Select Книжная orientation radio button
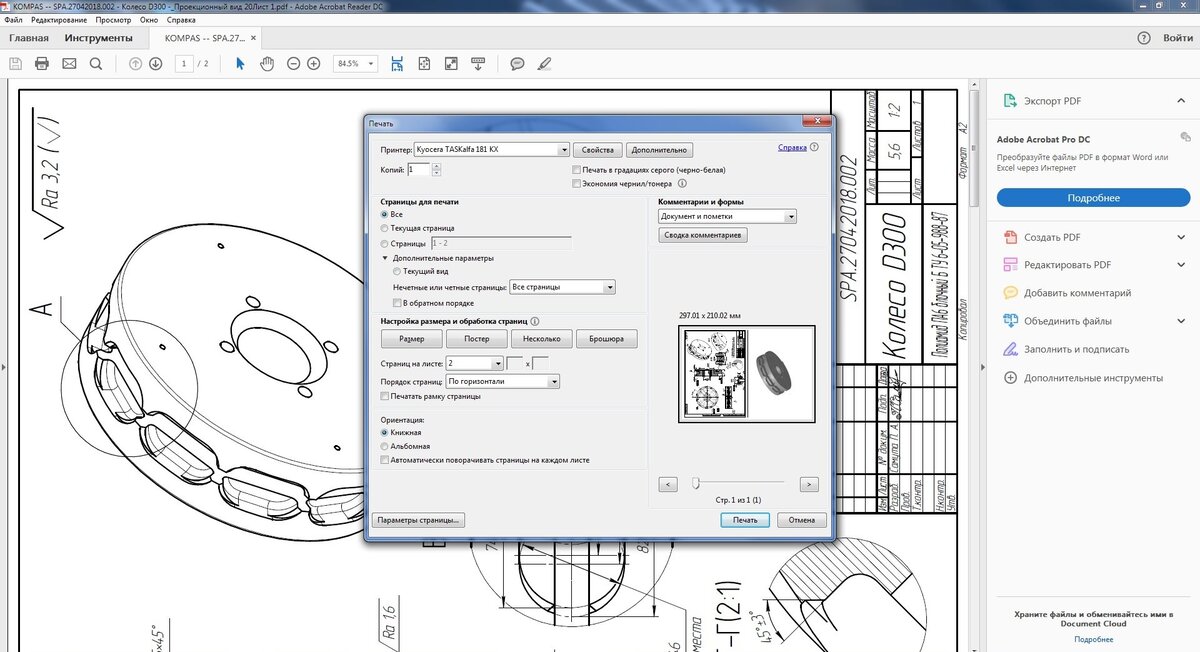1200x652 pixels. point(385,432)
